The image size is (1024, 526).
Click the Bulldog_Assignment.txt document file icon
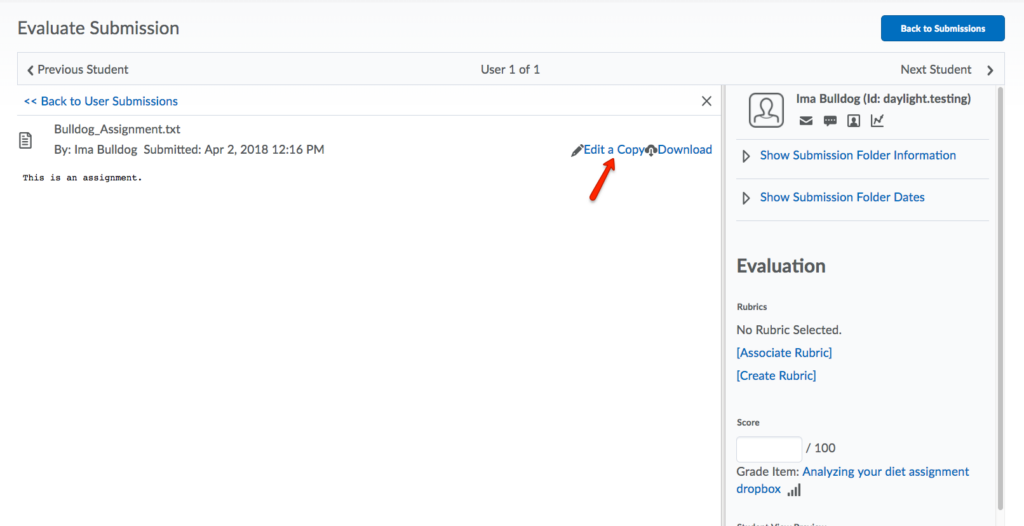coord(27,140)
